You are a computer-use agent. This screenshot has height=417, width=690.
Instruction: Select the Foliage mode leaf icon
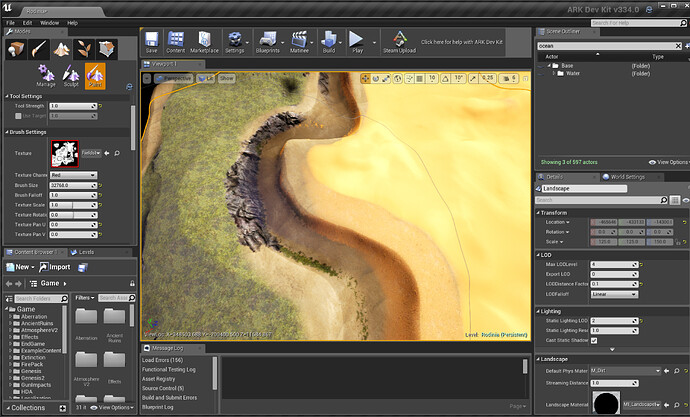pos(84,49)
